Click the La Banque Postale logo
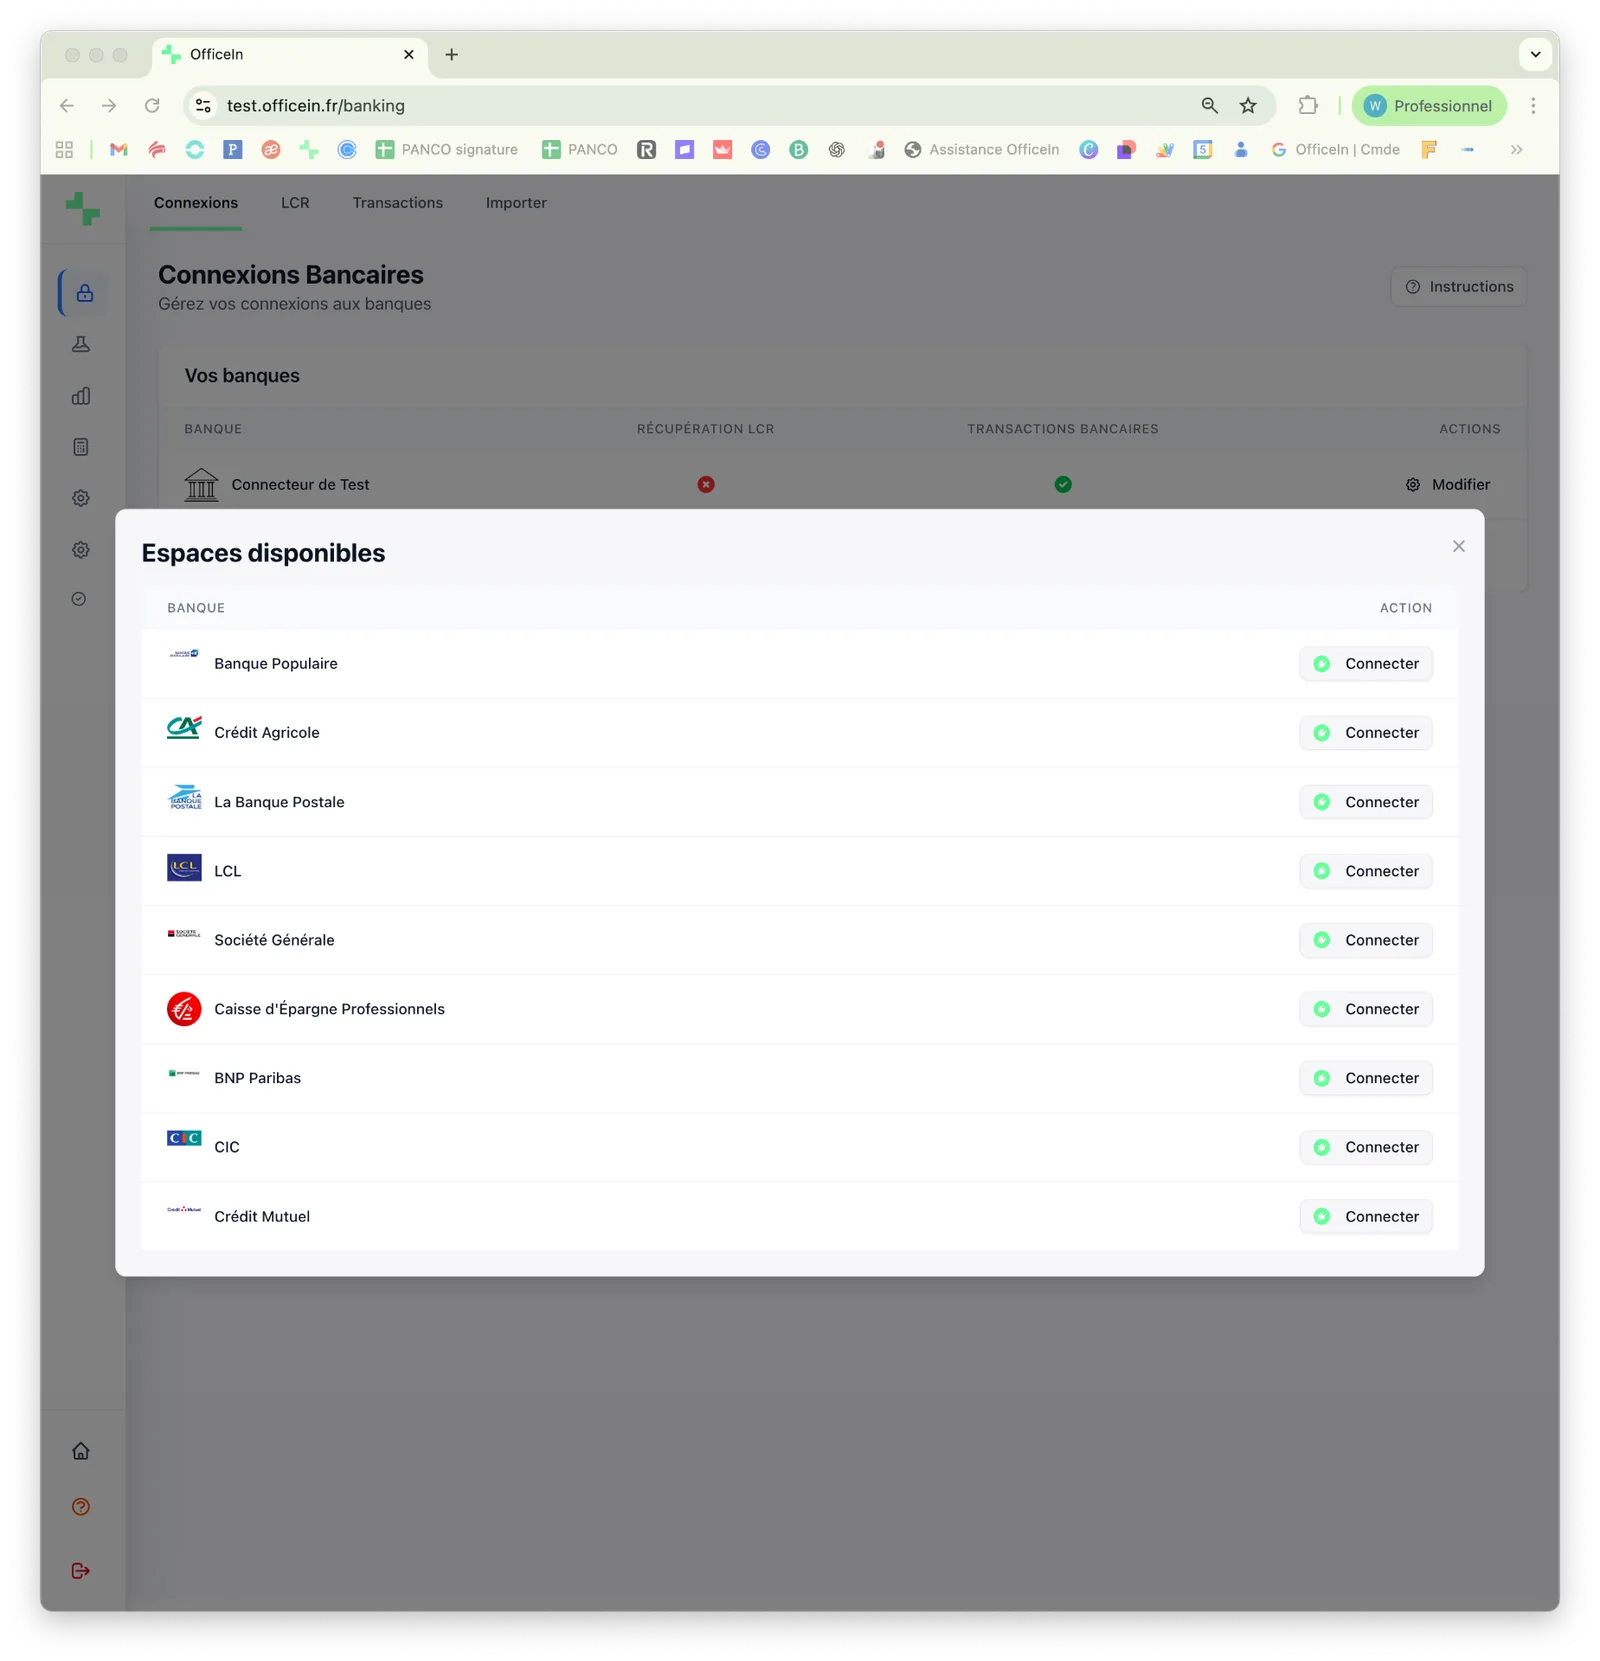 click(x=185, y=797)
